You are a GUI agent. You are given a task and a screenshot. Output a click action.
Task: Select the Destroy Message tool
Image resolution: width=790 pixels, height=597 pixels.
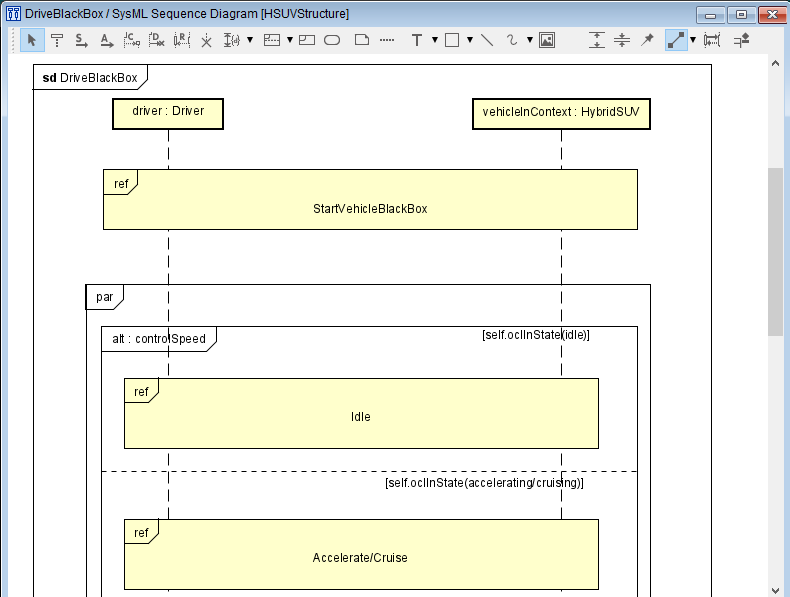(157, 40)
